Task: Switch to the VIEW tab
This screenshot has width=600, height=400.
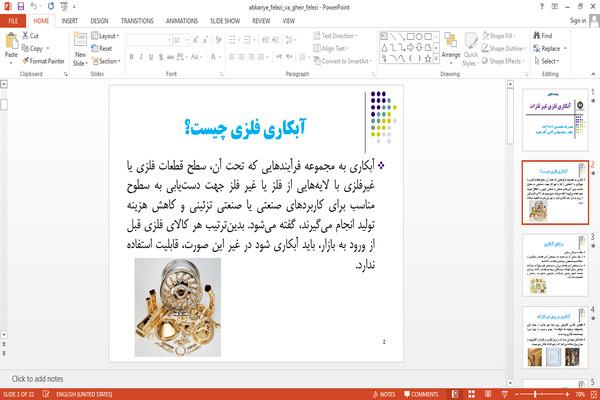Action: click(x=289, y=21)
